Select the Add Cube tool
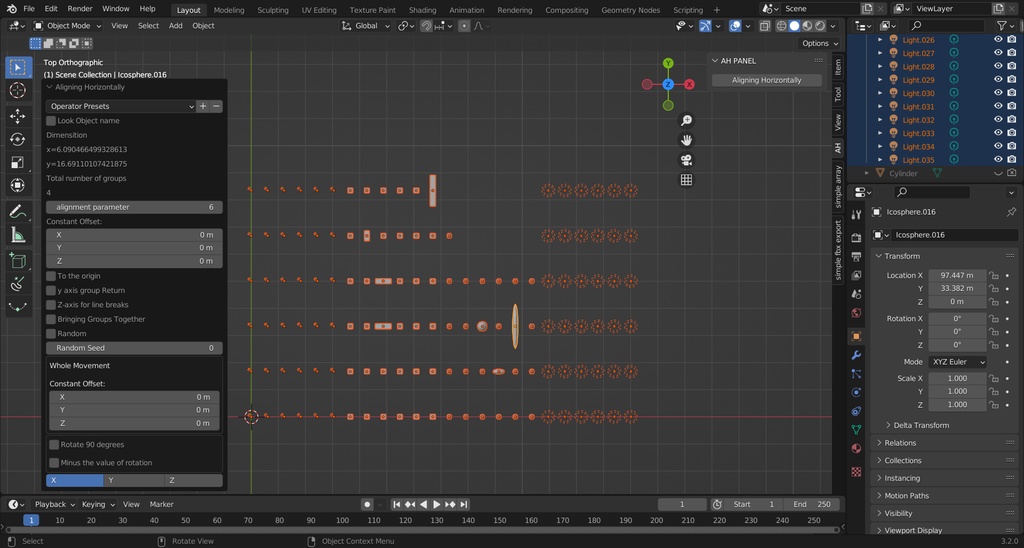 [18, 261]
